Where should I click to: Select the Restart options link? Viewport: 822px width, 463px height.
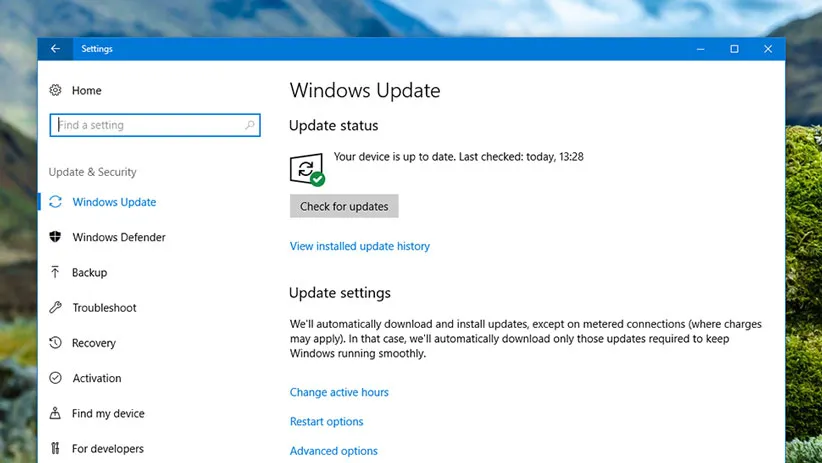(x=326, y=422)
